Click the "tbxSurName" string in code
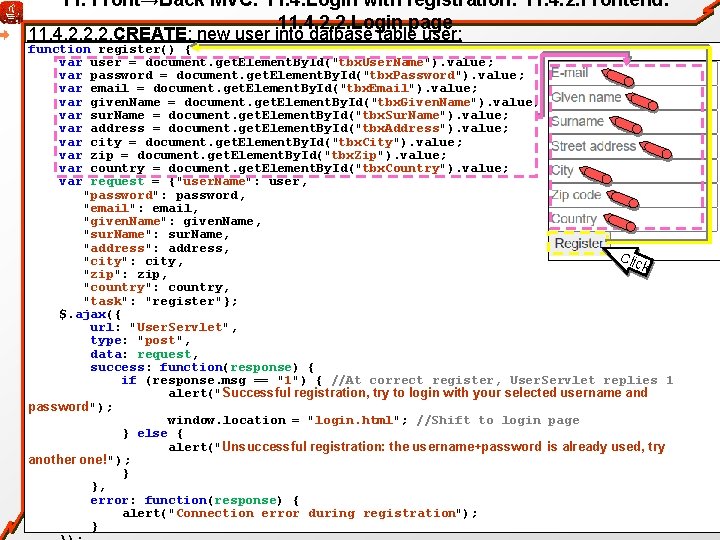 (404, 115)
